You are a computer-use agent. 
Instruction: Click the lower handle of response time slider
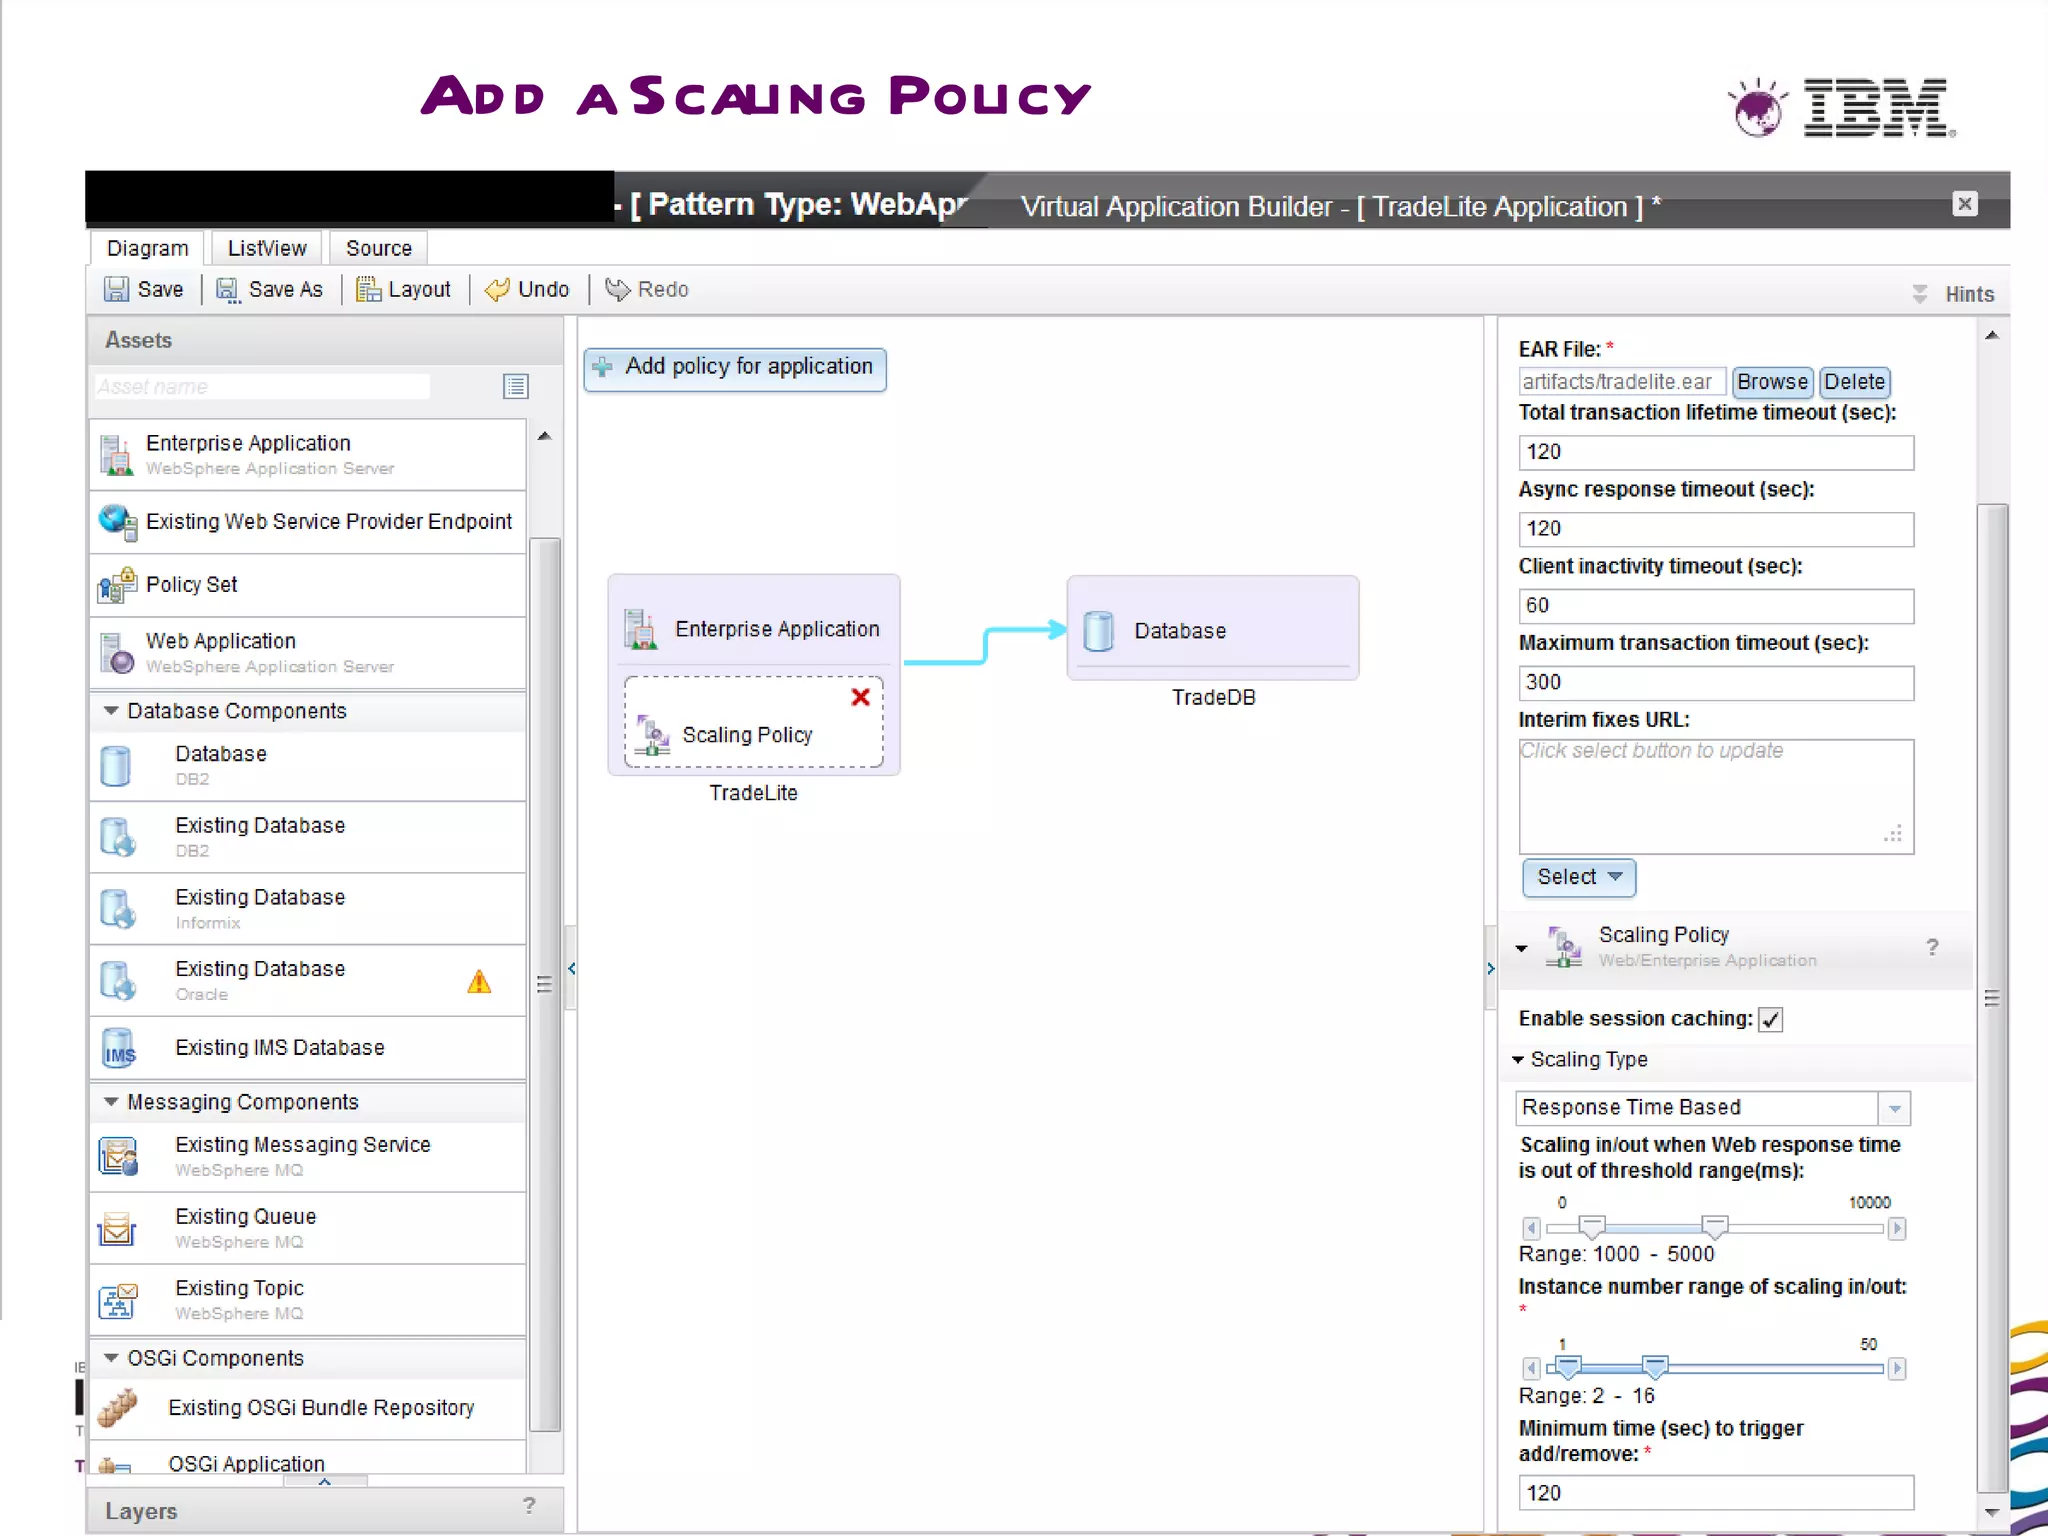coord(1592,1226)
